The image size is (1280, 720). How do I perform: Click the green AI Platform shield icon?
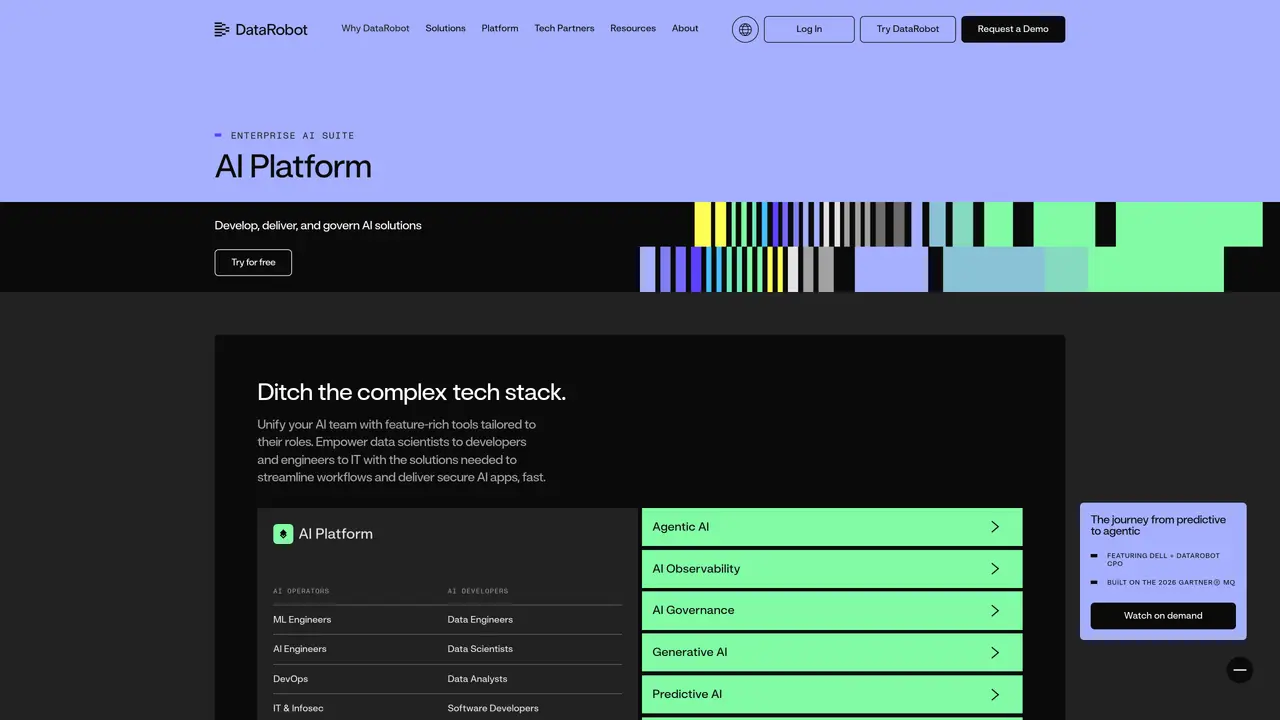(x=283, y=534)
